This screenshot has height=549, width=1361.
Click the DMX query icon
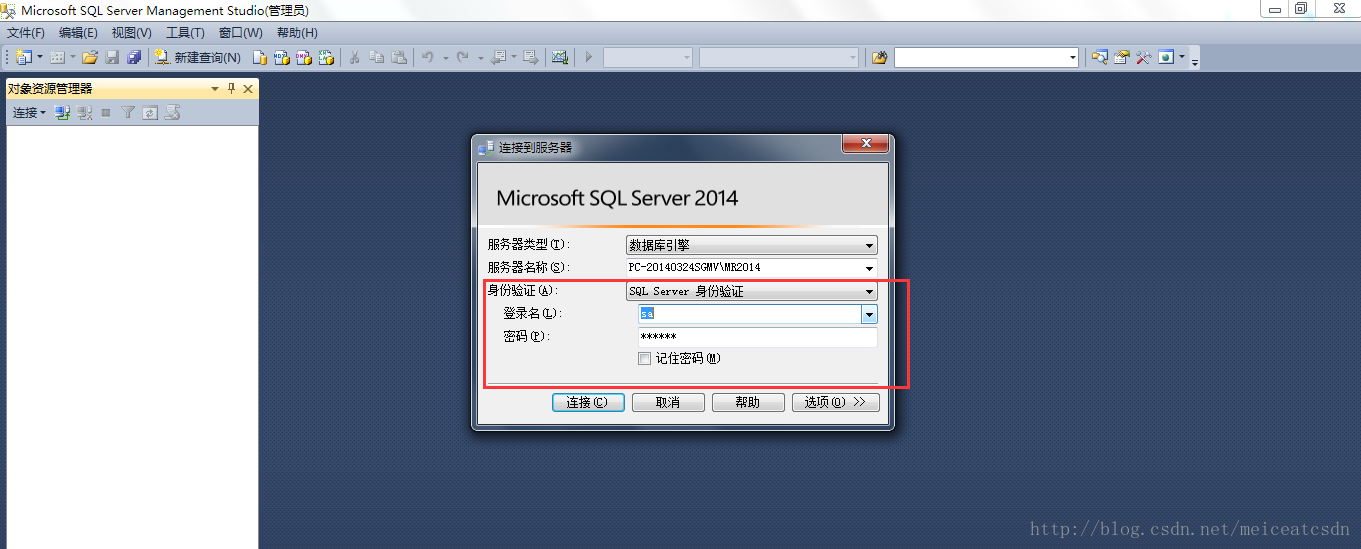(x=304, y=57)
